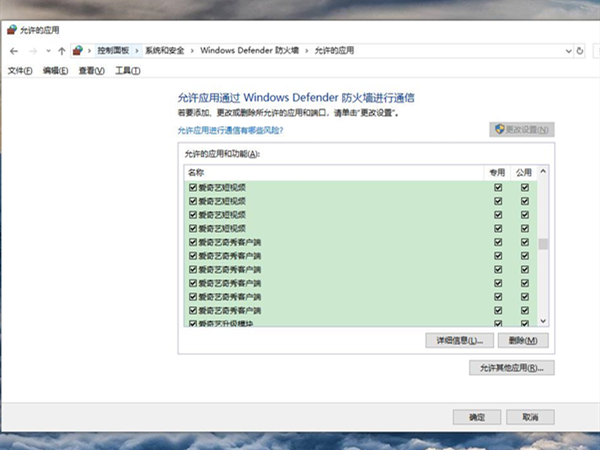600x450 pixels.
Task: Open the address bar history dropdown
Action: 566,50
